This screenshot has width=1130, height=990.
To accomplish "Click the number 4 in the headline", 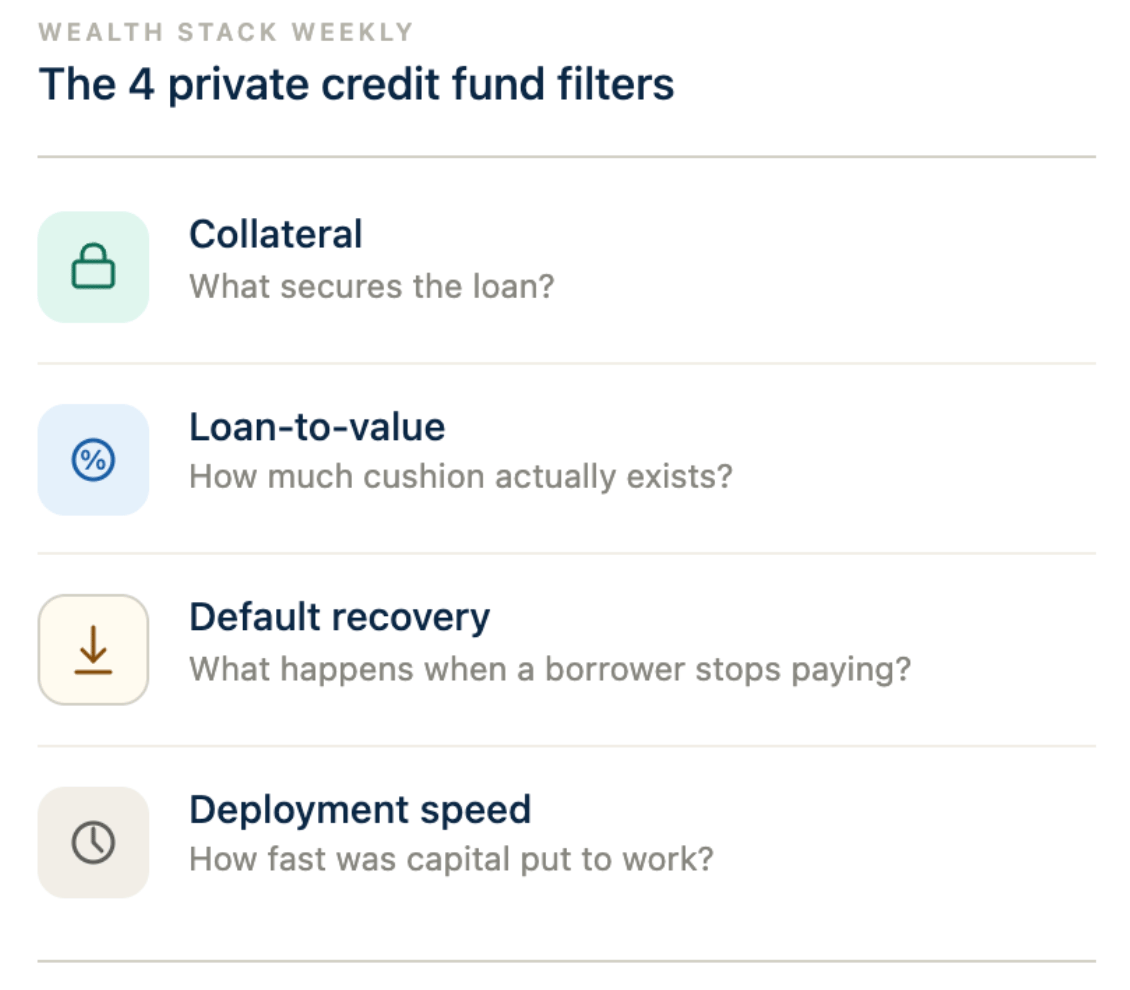I will (139, 84).
